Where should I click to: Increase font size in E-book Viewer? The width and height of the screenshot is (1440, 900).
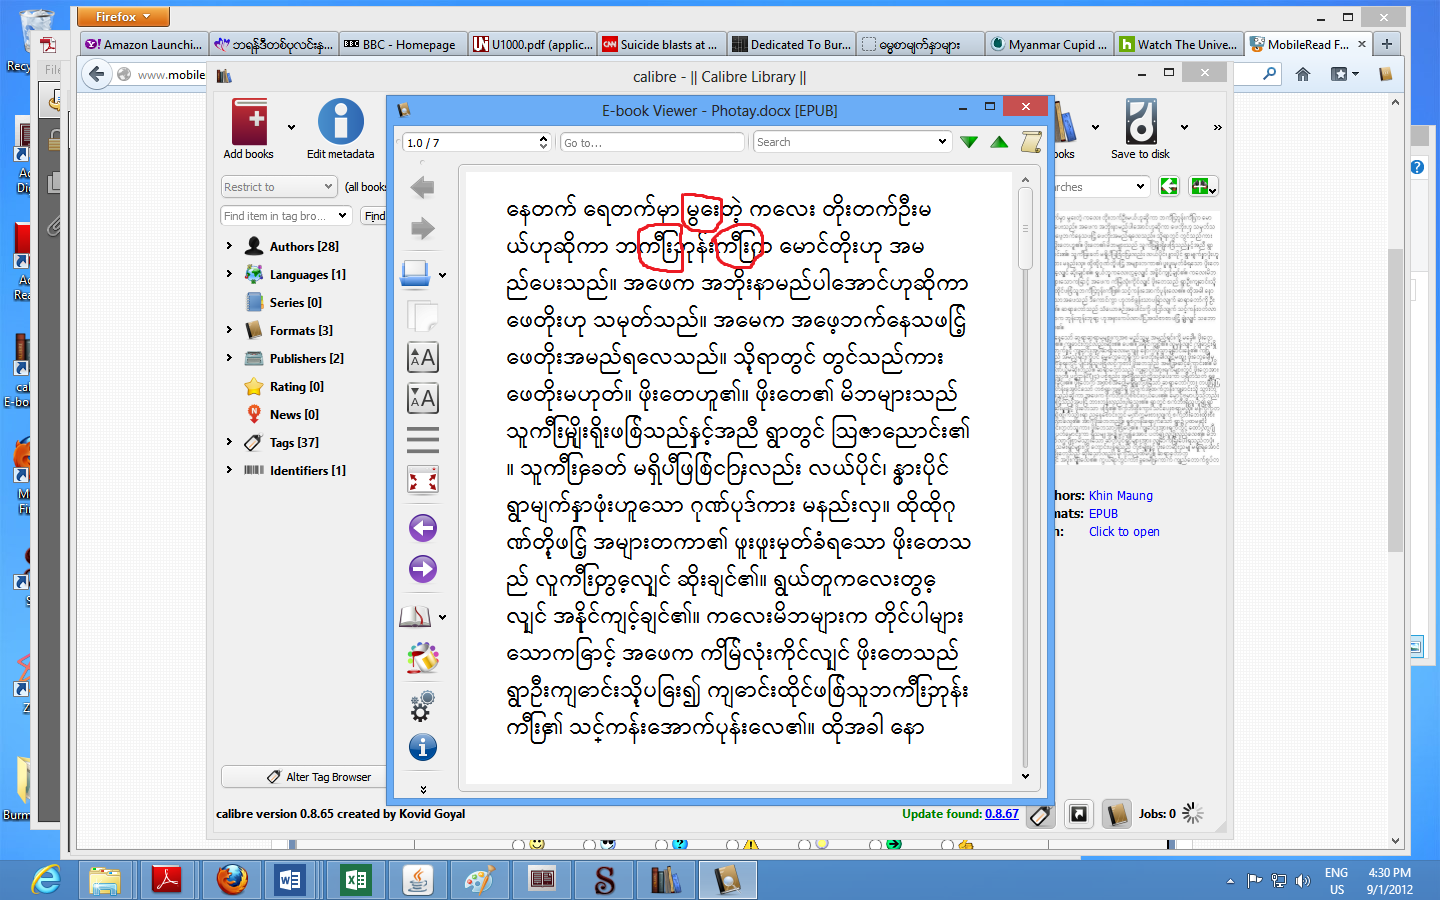click(423, 357)
